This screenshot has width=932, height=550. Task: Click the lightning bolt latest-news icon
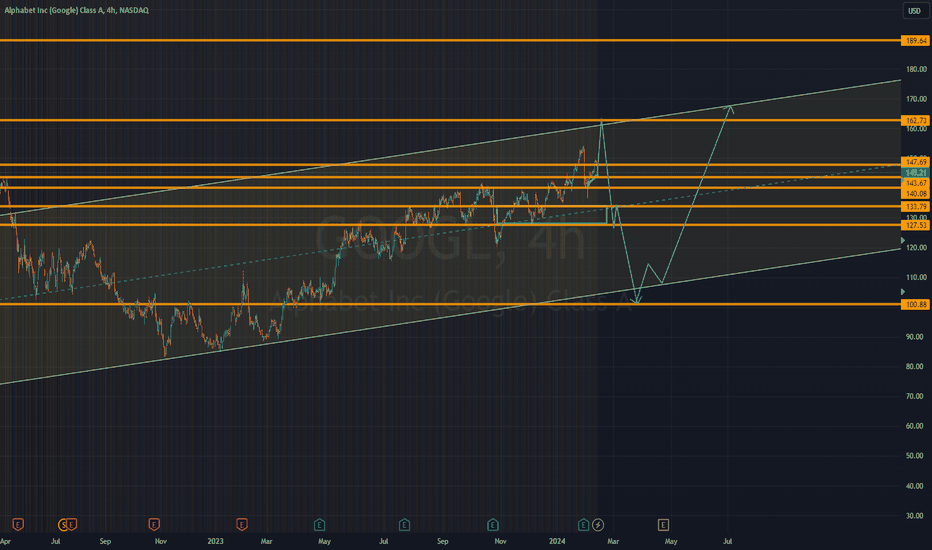click(598, 524)
